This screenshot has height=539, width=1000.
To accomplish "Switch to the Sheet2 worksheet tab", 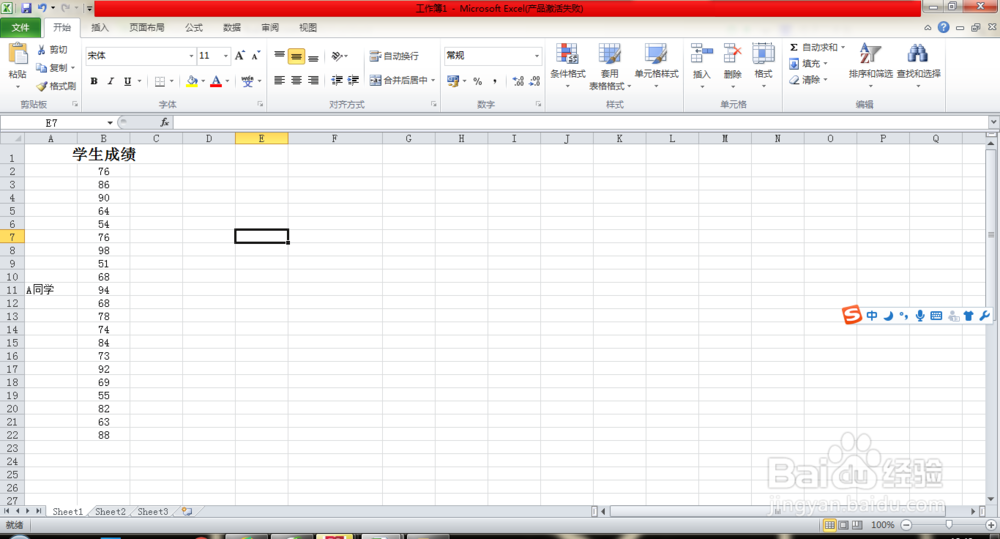I will point(110,512).
